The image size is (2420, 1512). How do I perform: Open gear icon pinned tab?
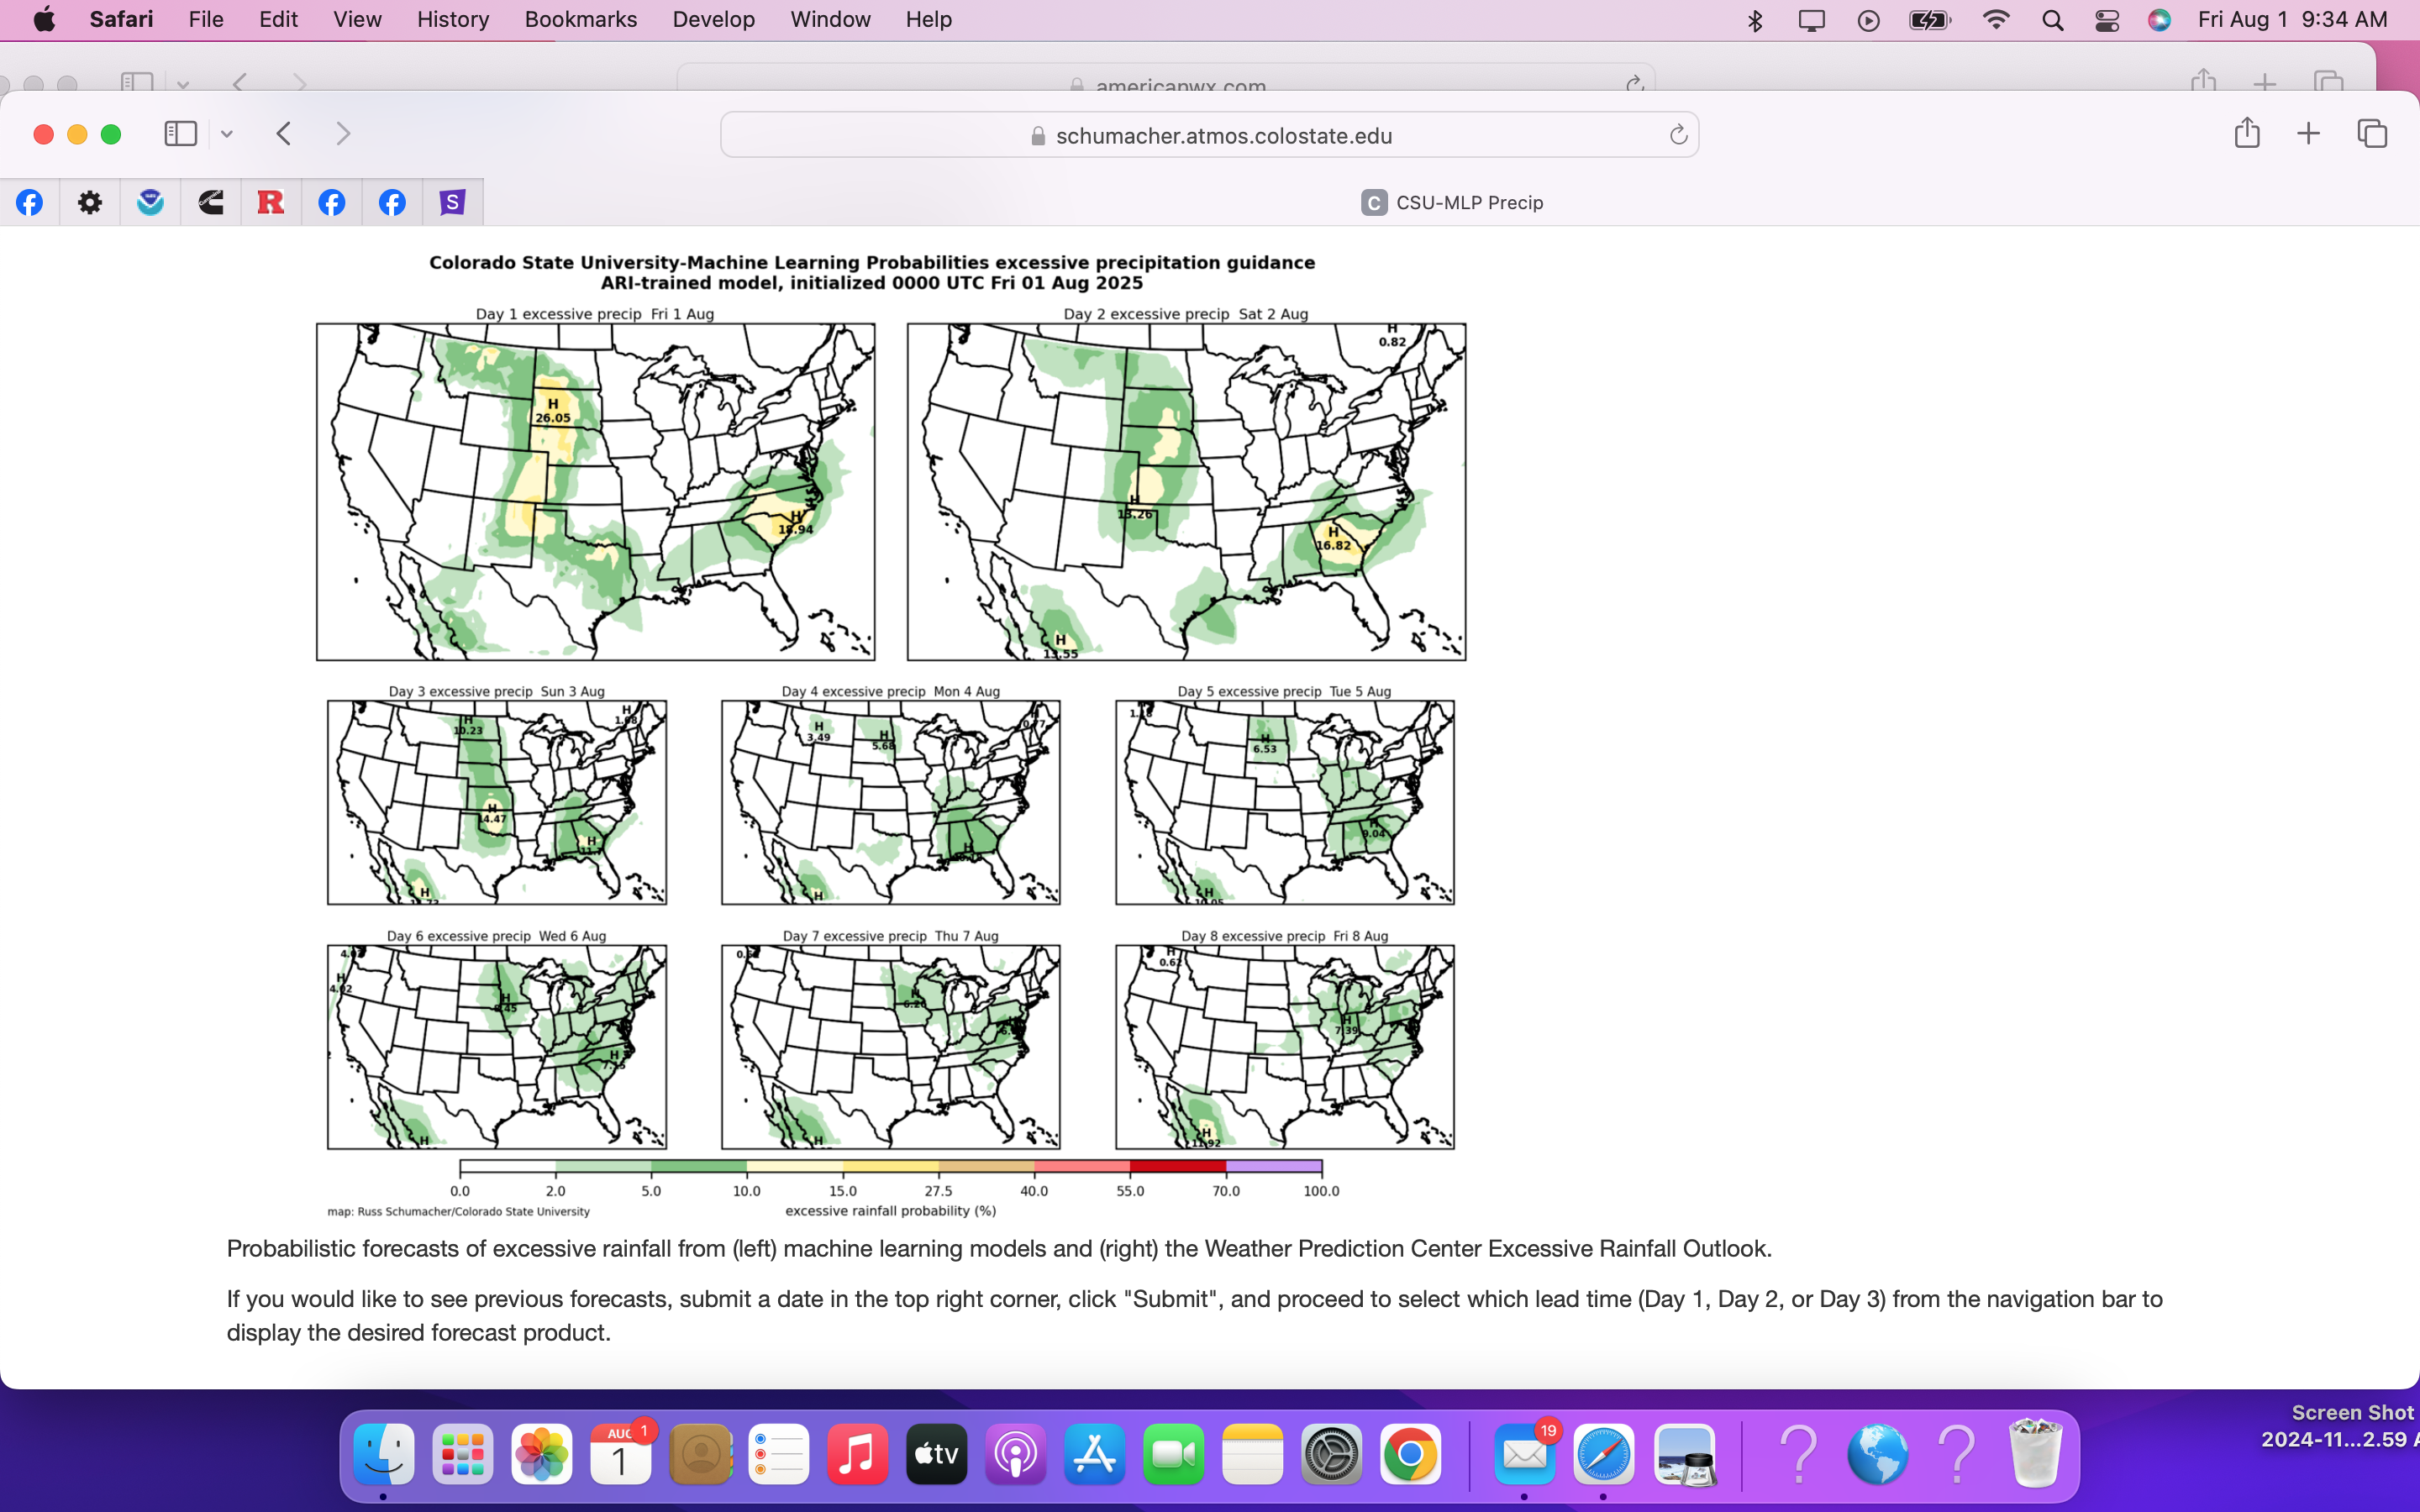[x=90, y=203]
